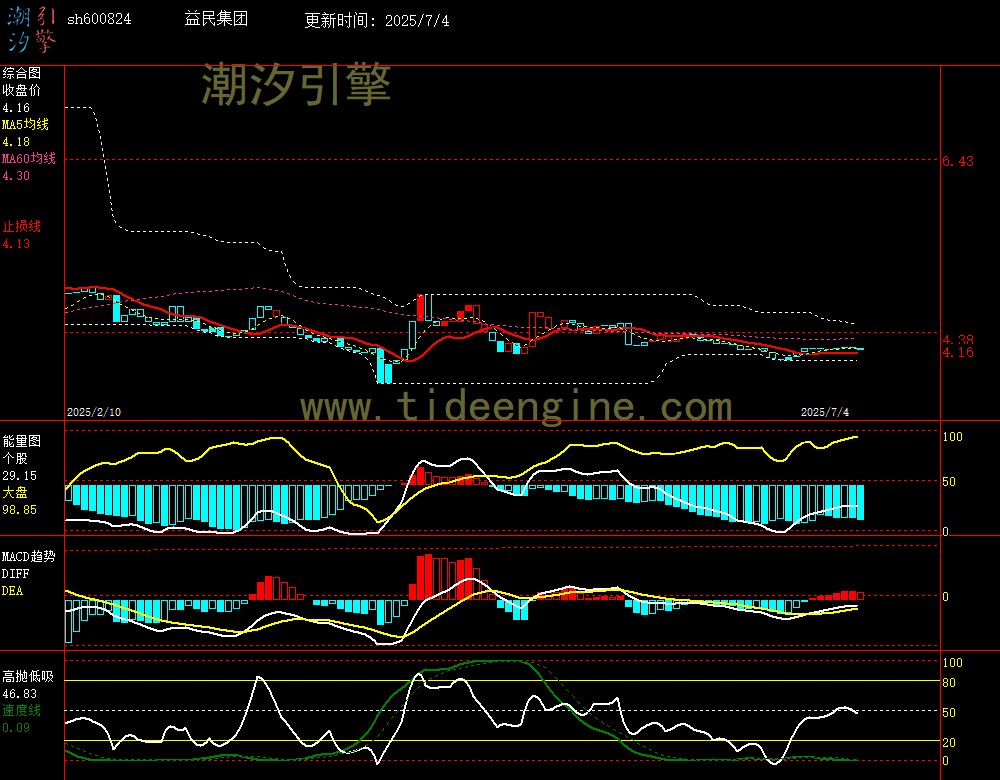Click the 4.38 price axis label
This screenshot has width=1000, height=780.
[x=959, y=339]
